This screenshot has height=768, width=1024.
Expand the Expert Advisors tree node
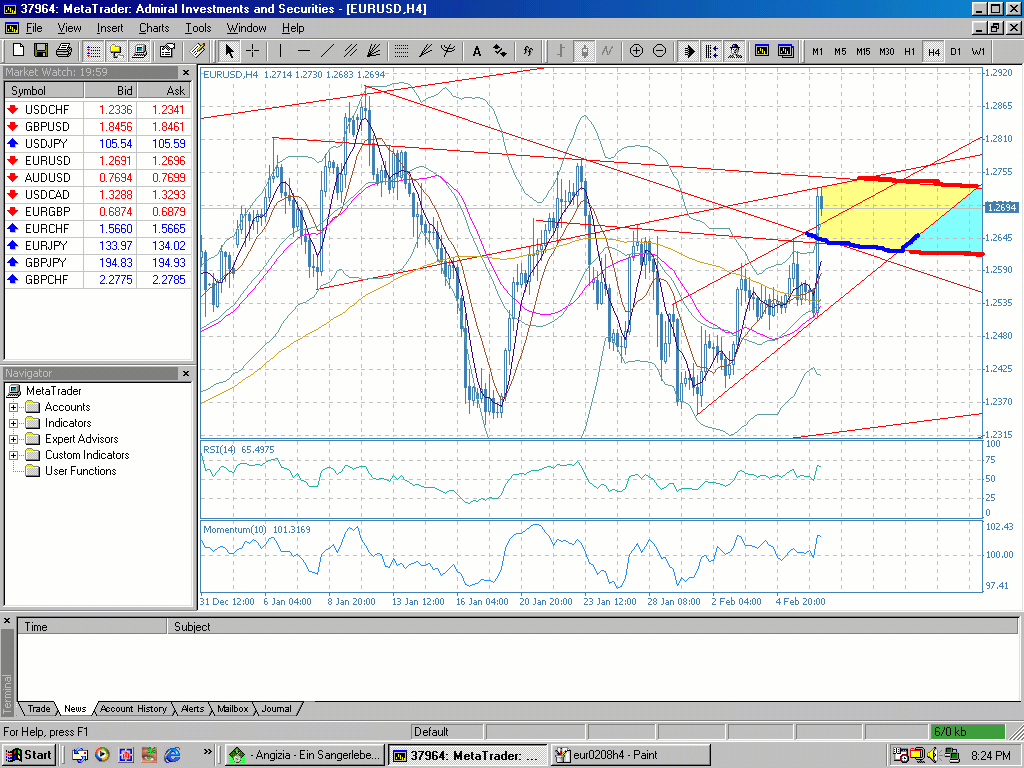(13, 440)
